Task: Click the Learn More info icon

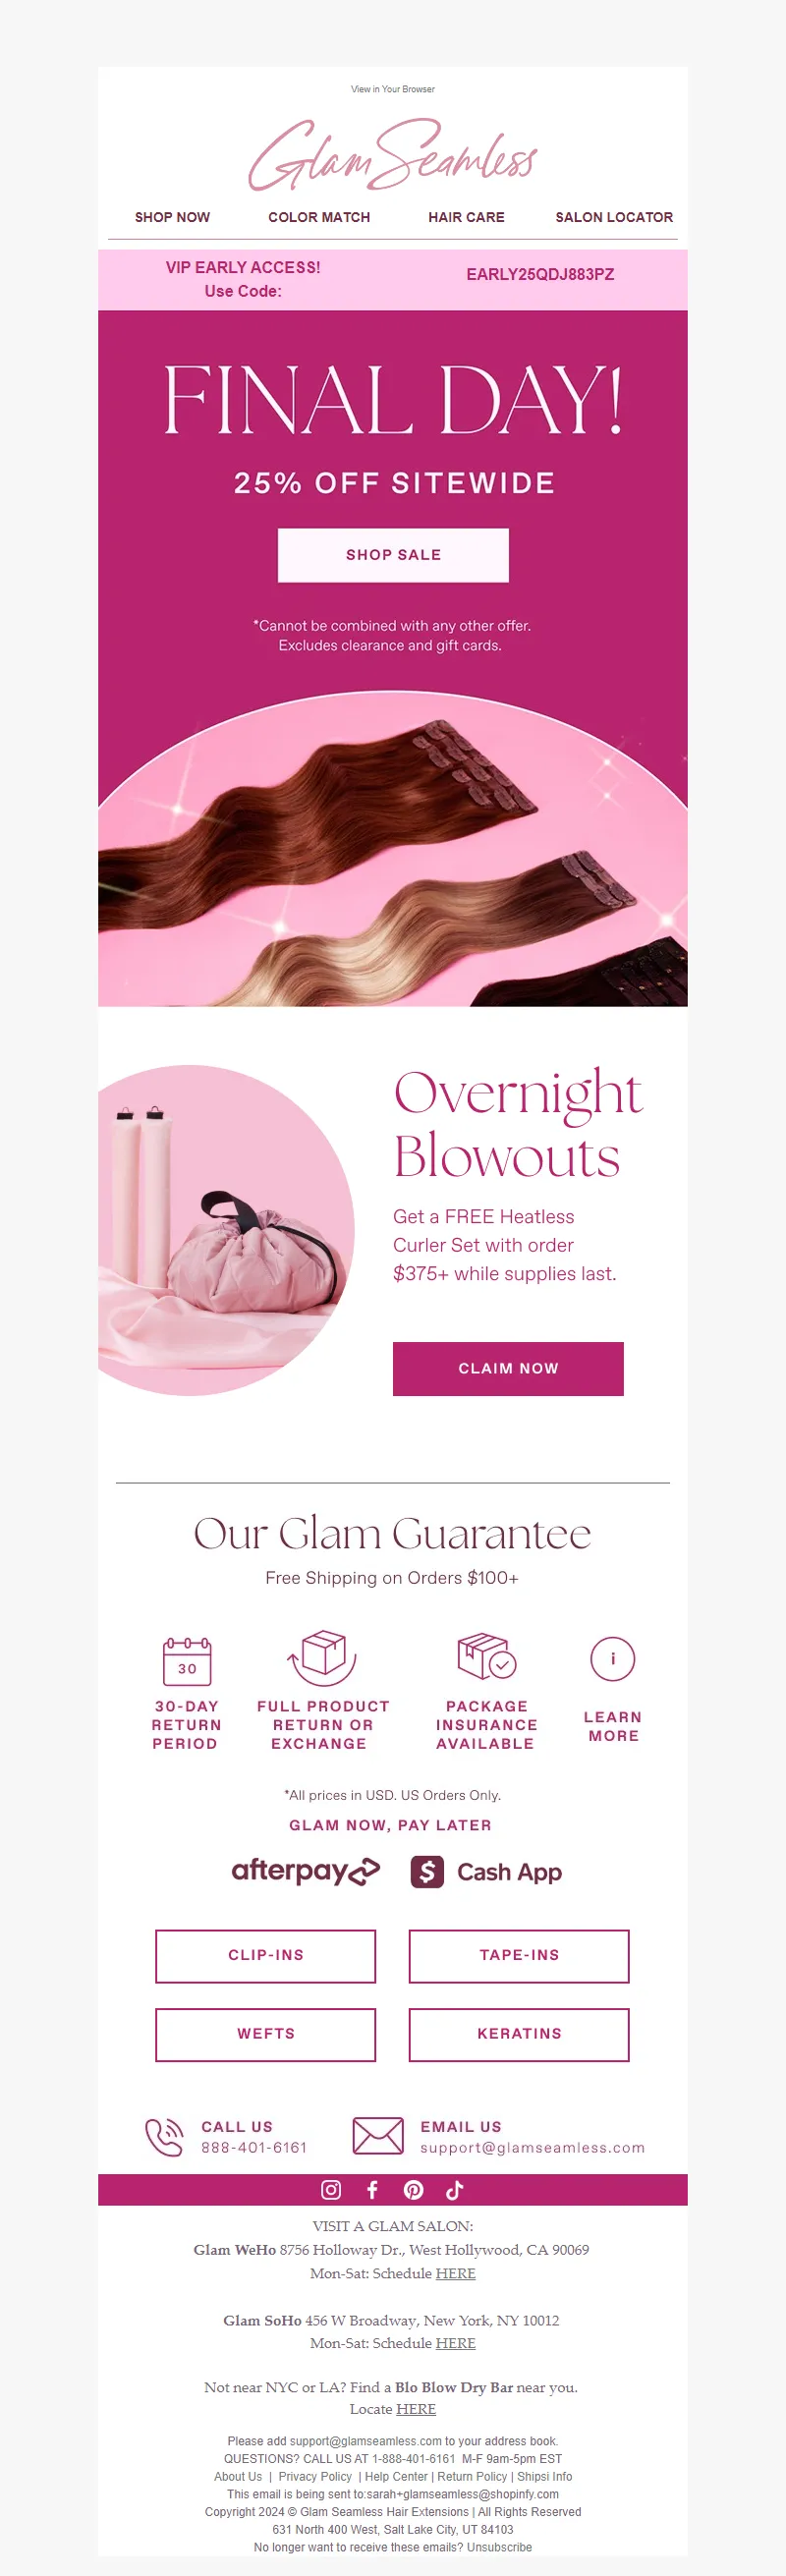Action: tap(613, 1659)
